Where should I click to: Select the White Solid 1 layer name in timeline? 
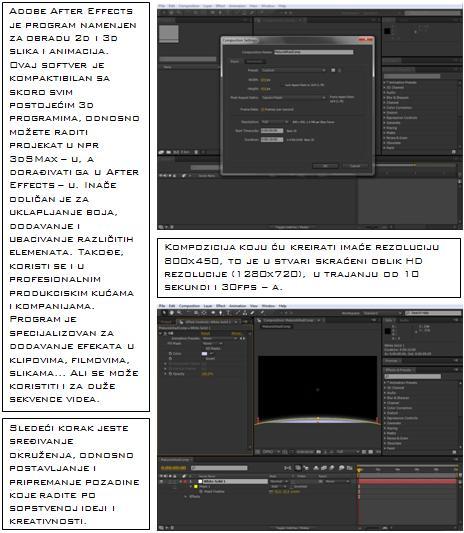235,481
